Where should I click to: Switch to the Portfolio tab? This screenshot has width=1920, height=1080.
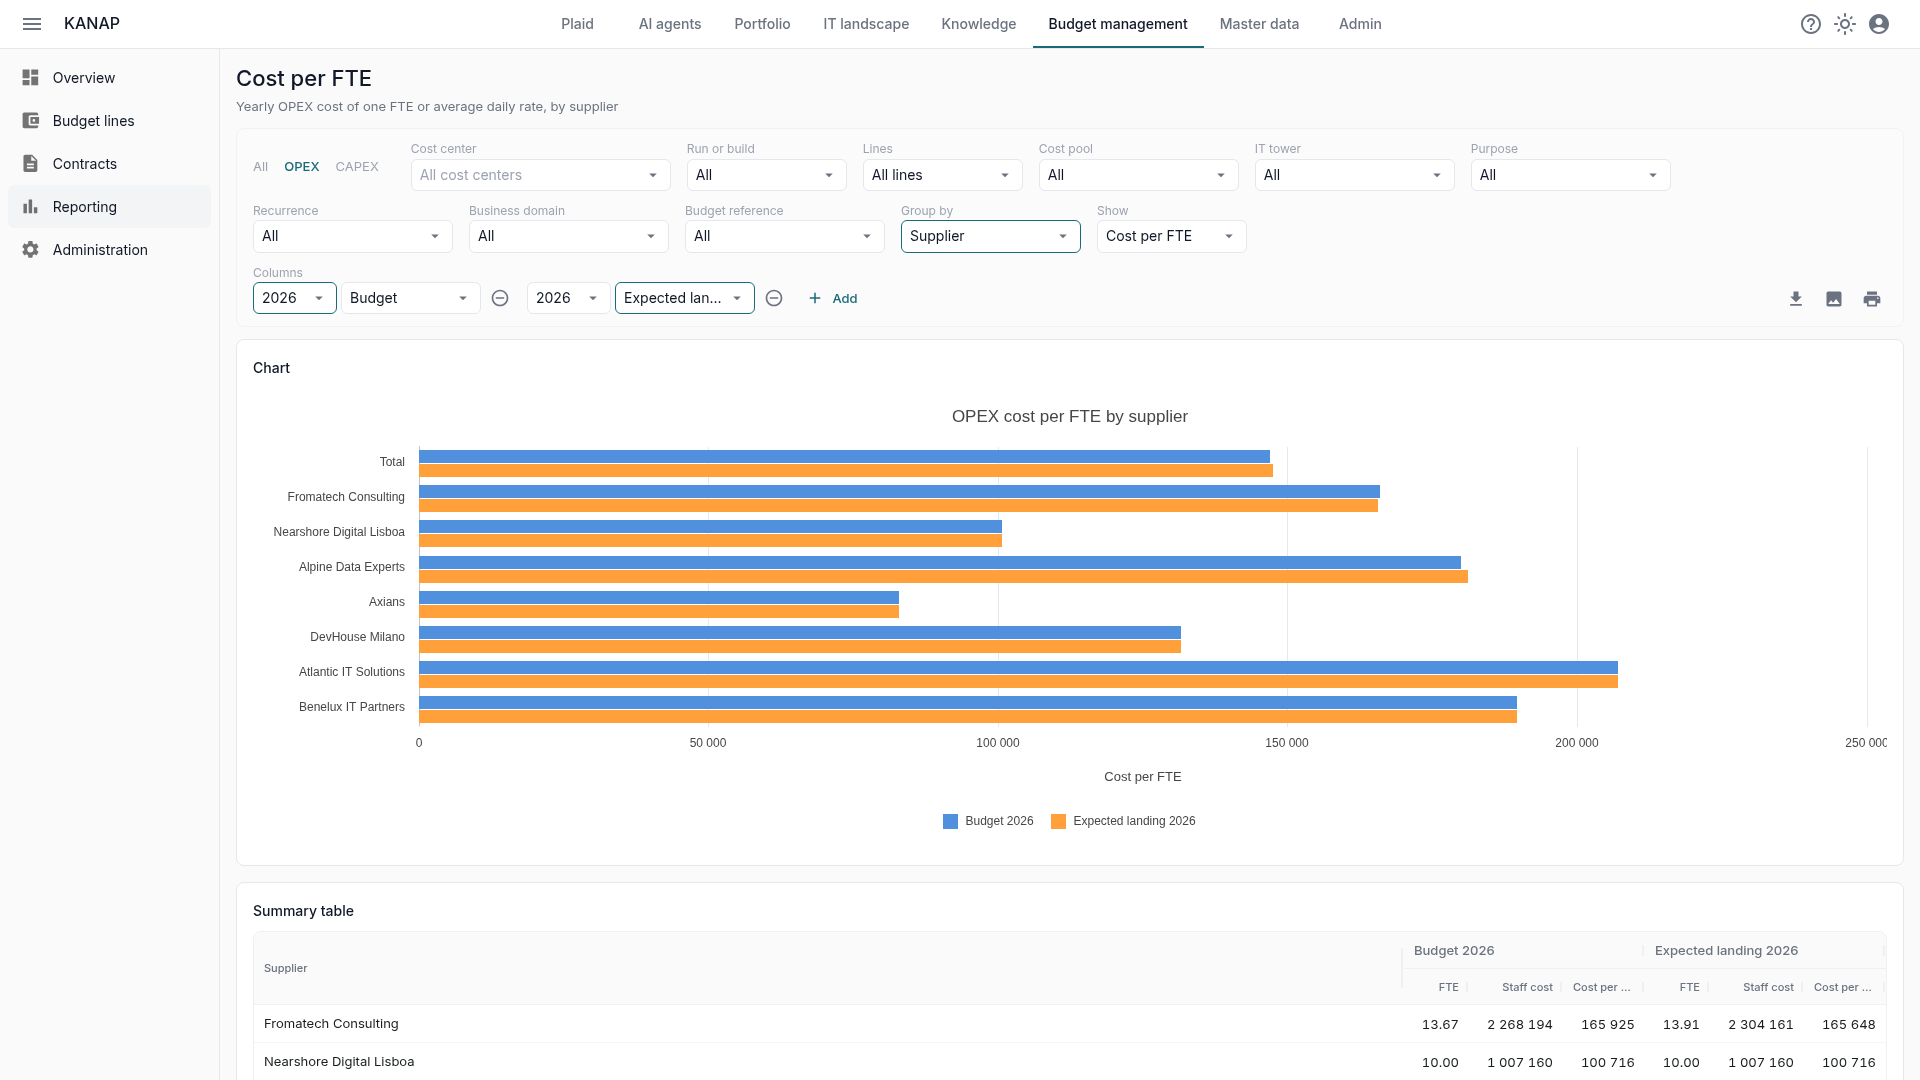coord(762,24)
